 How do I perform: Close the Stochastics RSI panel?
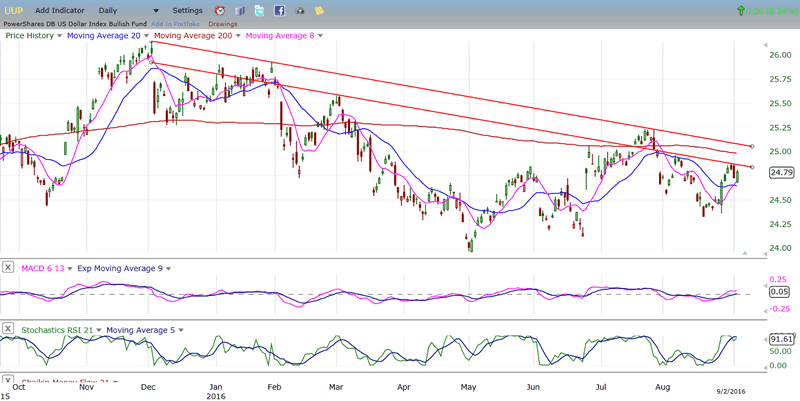point(8,328)
